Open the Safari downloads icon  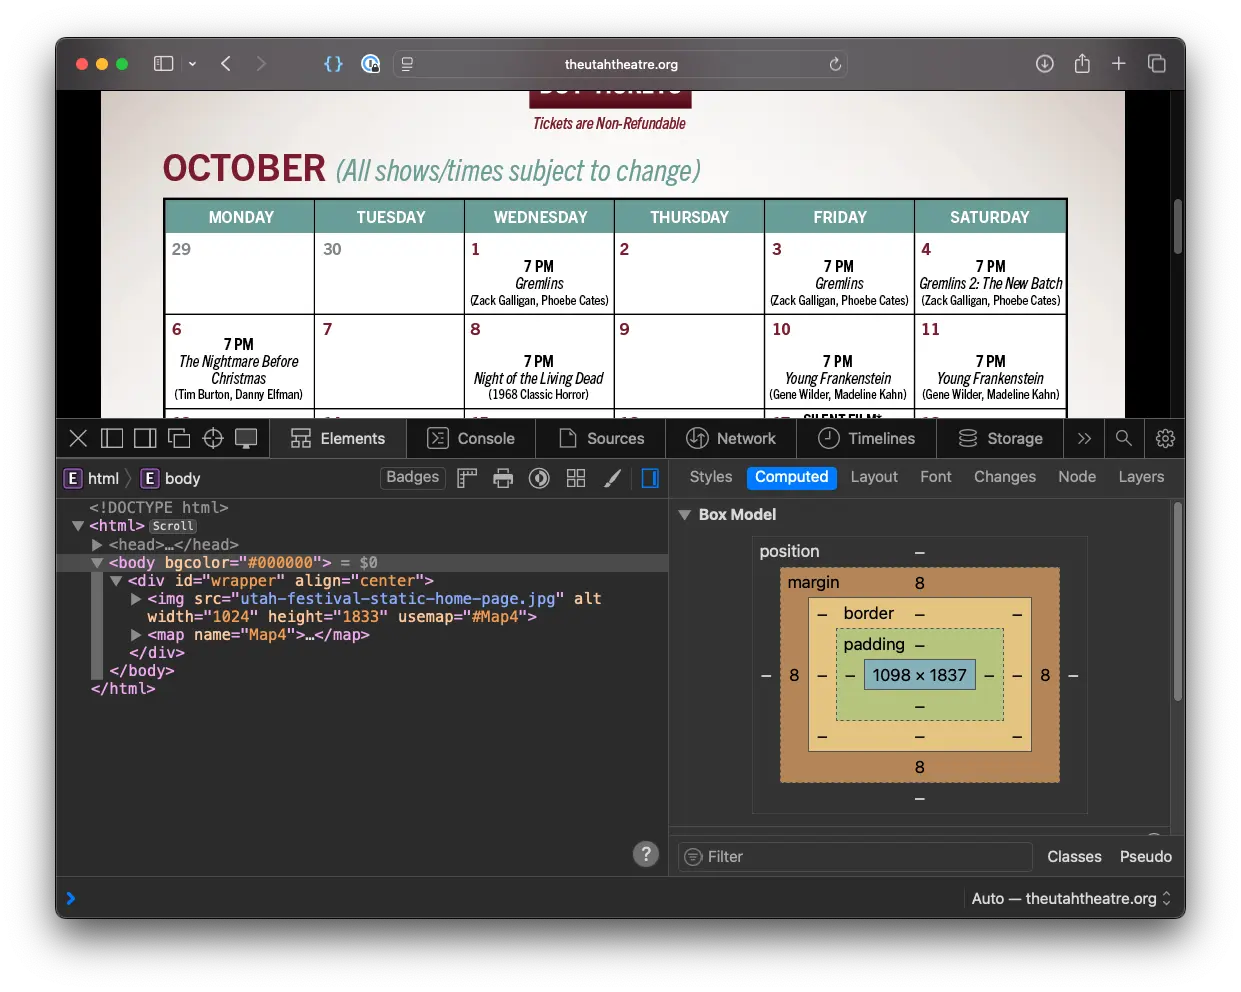pos(1044,64)
